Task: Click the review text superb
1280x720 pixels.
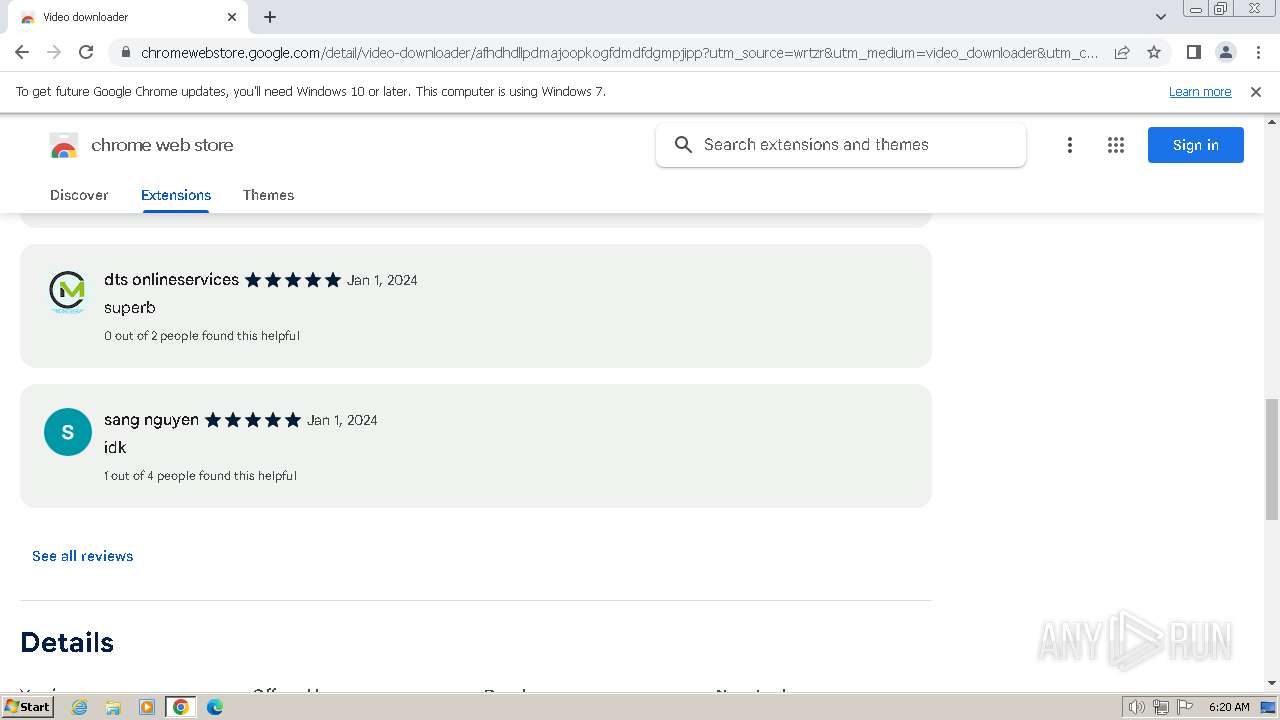Action: [130, 308]
